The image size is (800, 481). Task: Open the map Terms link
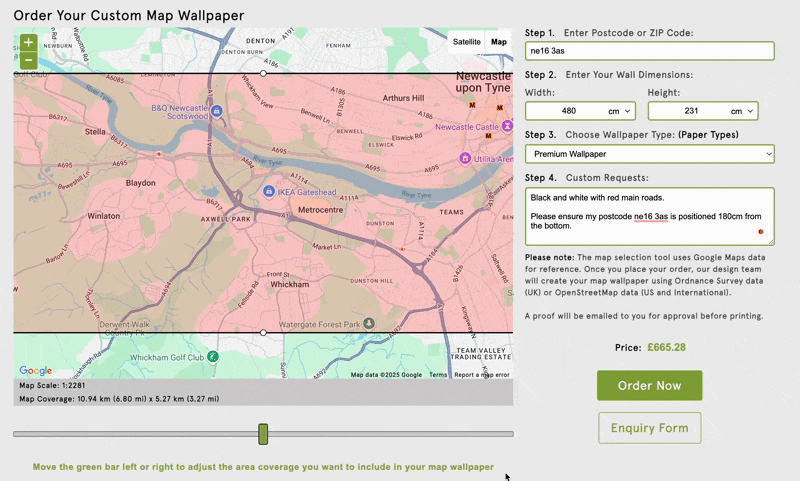pyautogui.click(x=438, y=374)
